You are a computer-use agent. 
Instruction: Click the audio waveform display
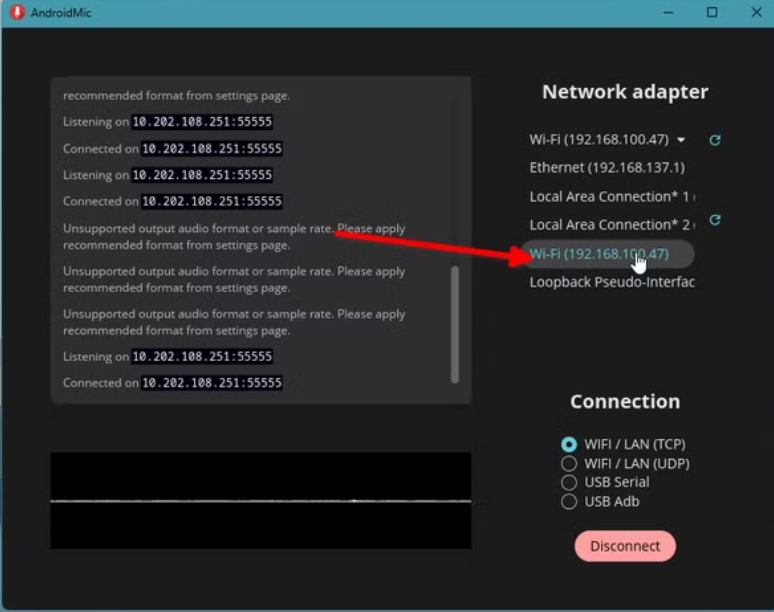(x=260, y=500)
